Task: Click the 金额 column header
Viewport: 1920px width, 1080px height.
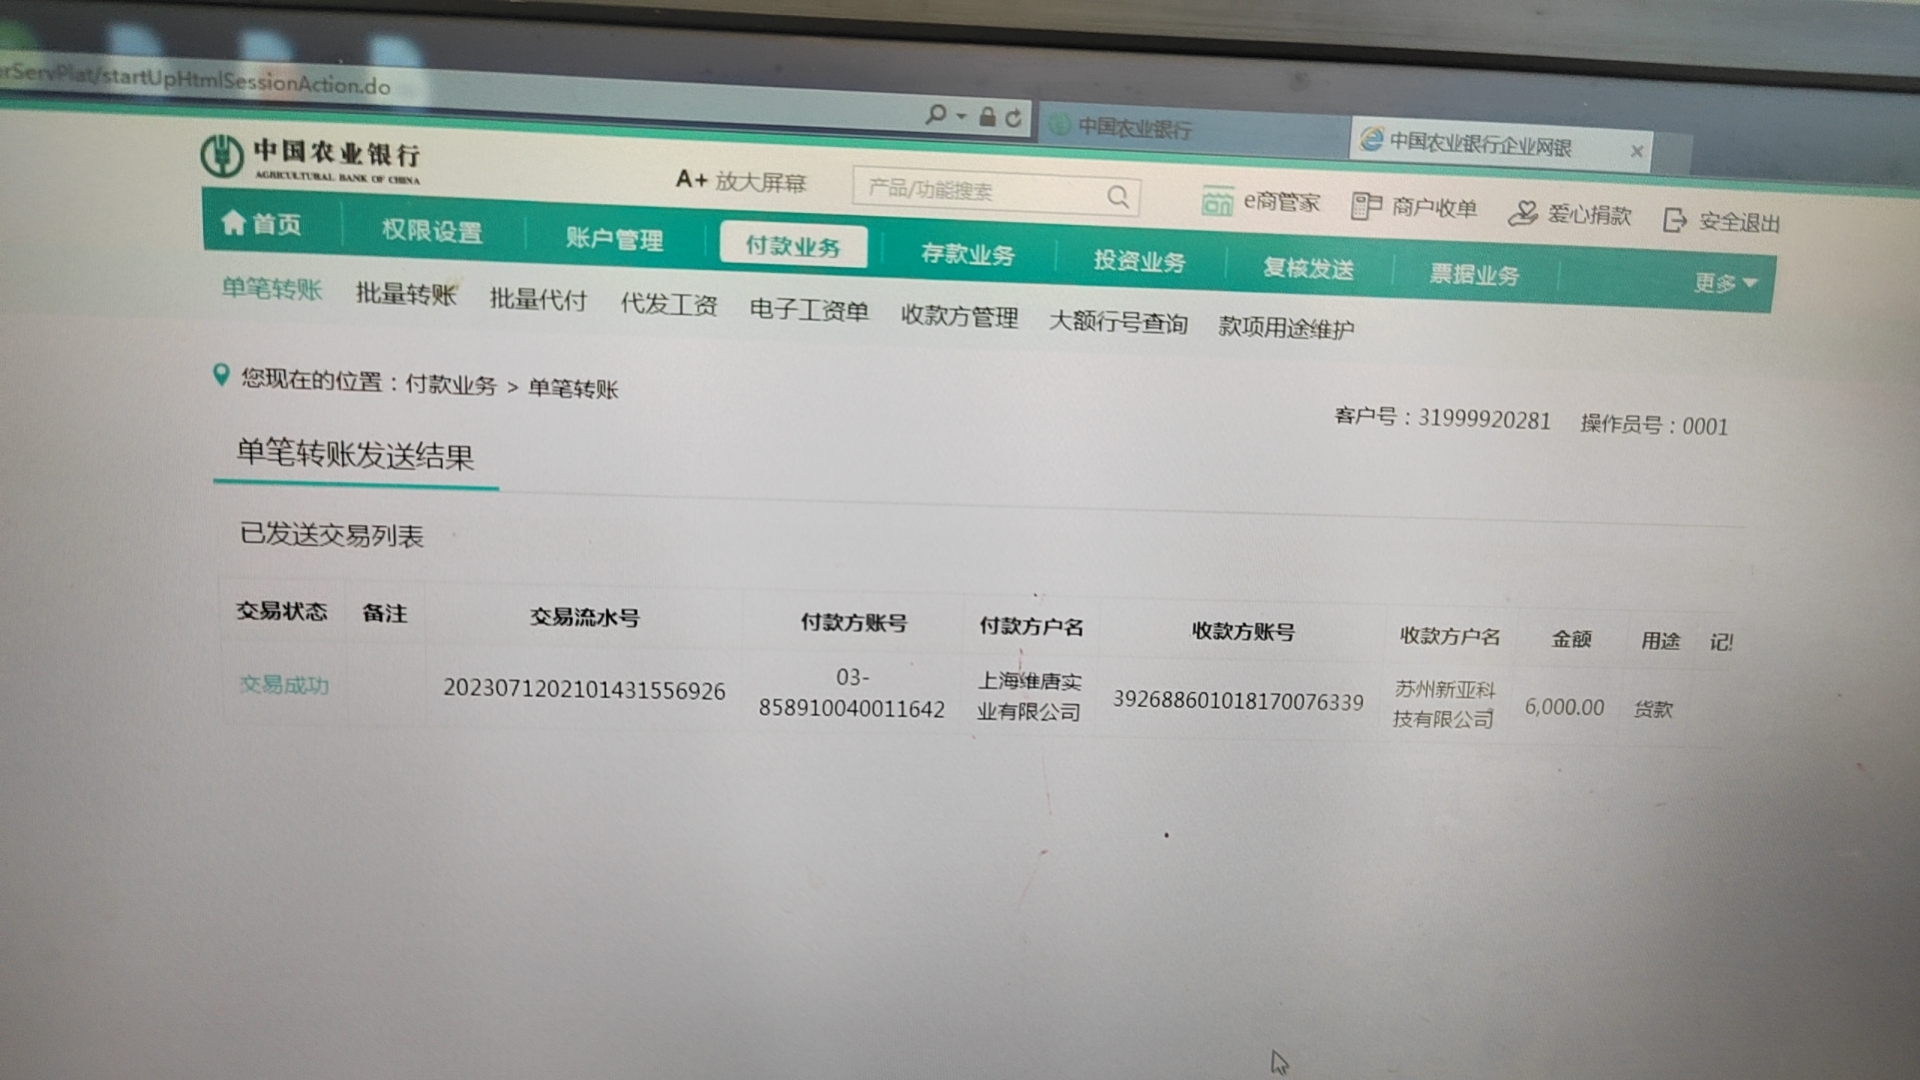Action: [1571, 639]
